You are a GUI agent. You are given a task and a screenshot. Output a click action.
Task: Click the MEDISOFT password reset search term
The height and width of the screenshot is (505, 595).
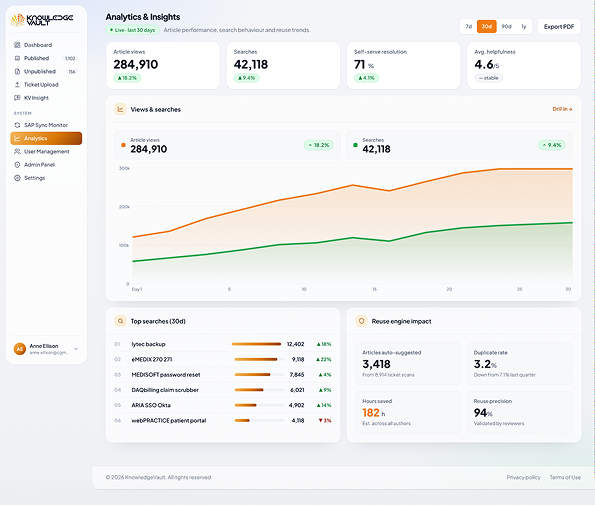coord(166,375)
